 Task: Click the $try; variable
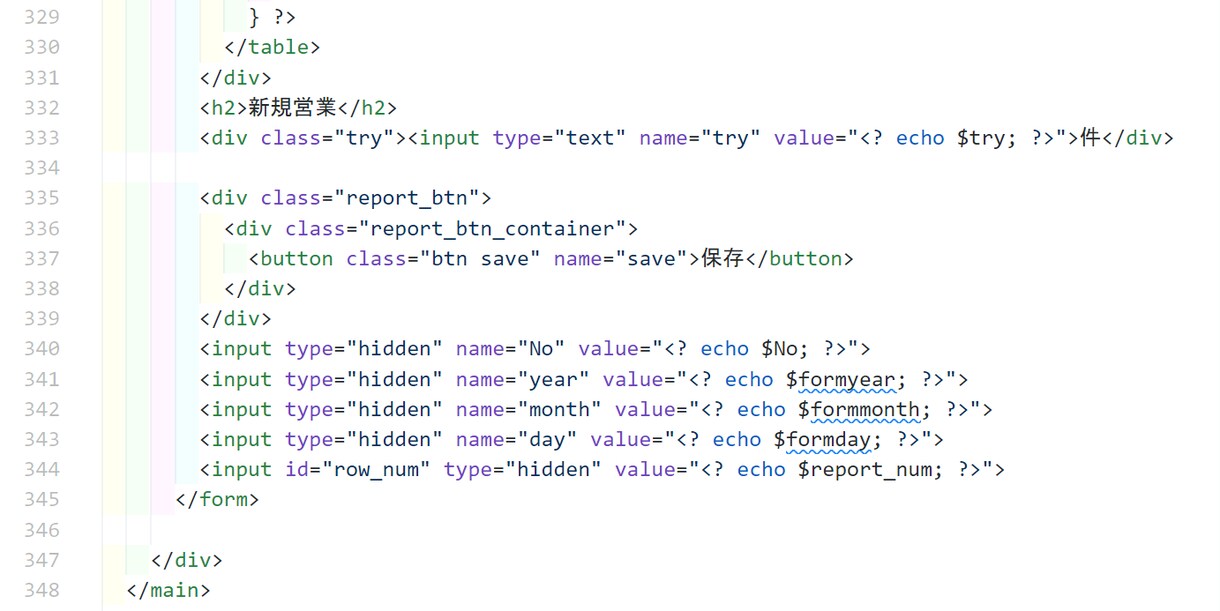[x=988, y=138]
